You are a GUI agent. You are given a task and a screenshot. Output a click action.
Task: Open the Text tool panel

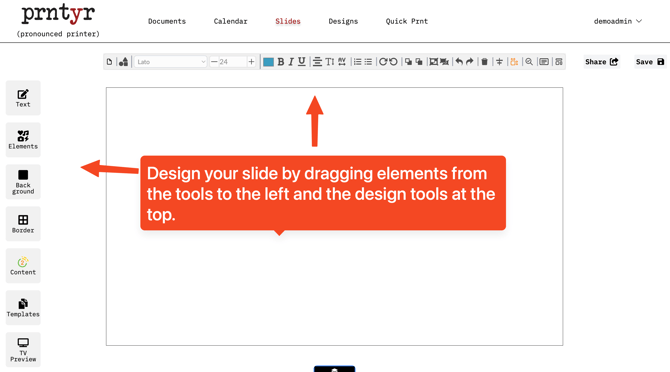[23, 98]
